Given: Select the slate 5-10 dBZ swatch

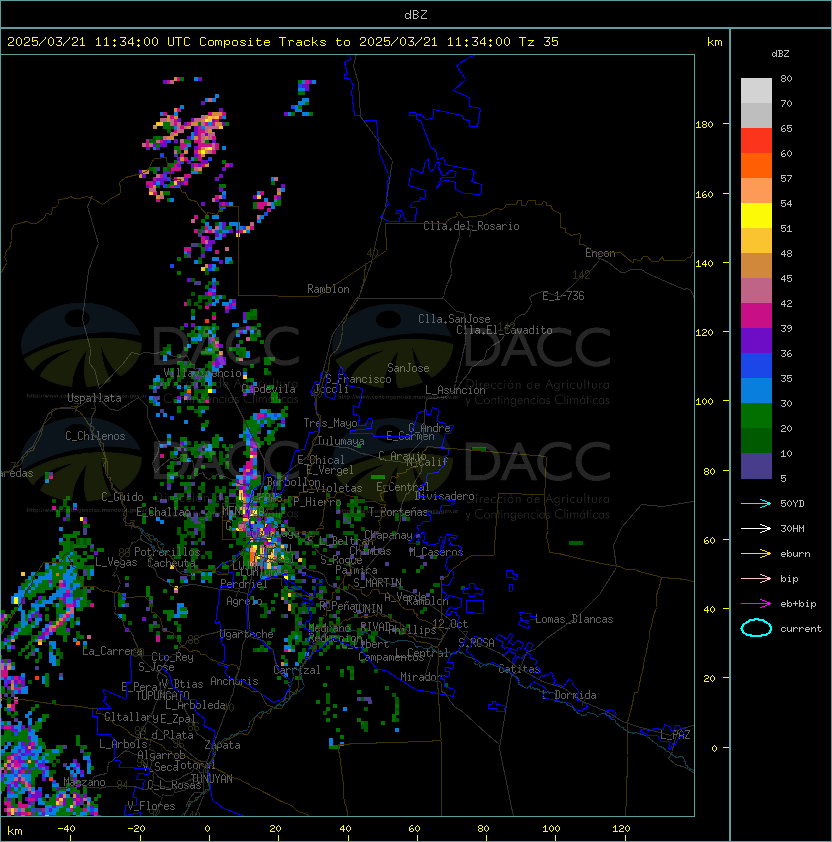Looking at the screenshot, I should tap(756, 466).
